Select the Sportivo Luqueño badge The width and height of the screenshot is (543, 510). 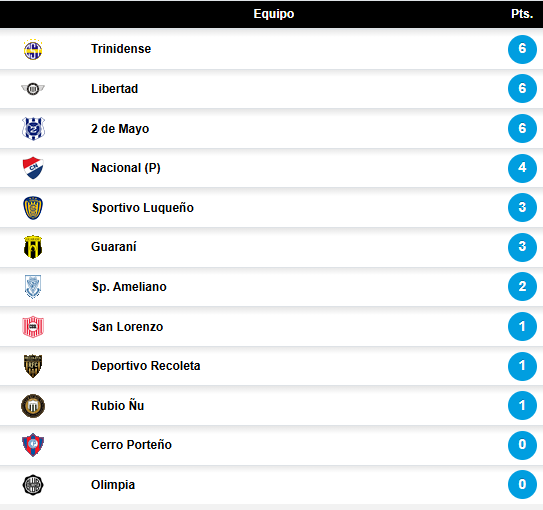33,208
